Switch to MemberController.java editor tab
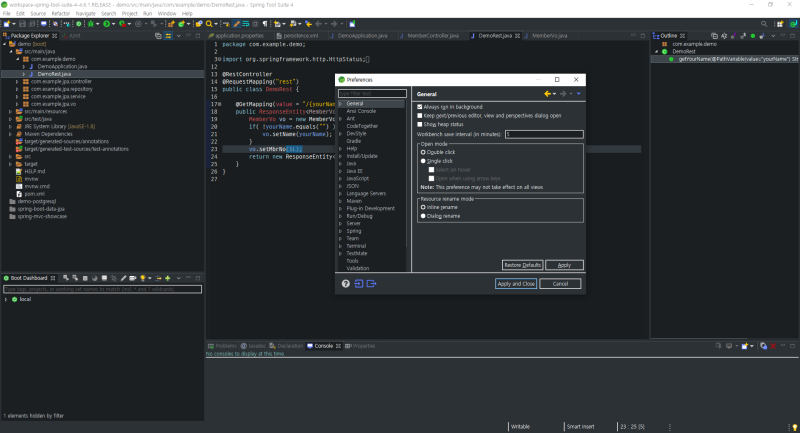 coord(432,35)
